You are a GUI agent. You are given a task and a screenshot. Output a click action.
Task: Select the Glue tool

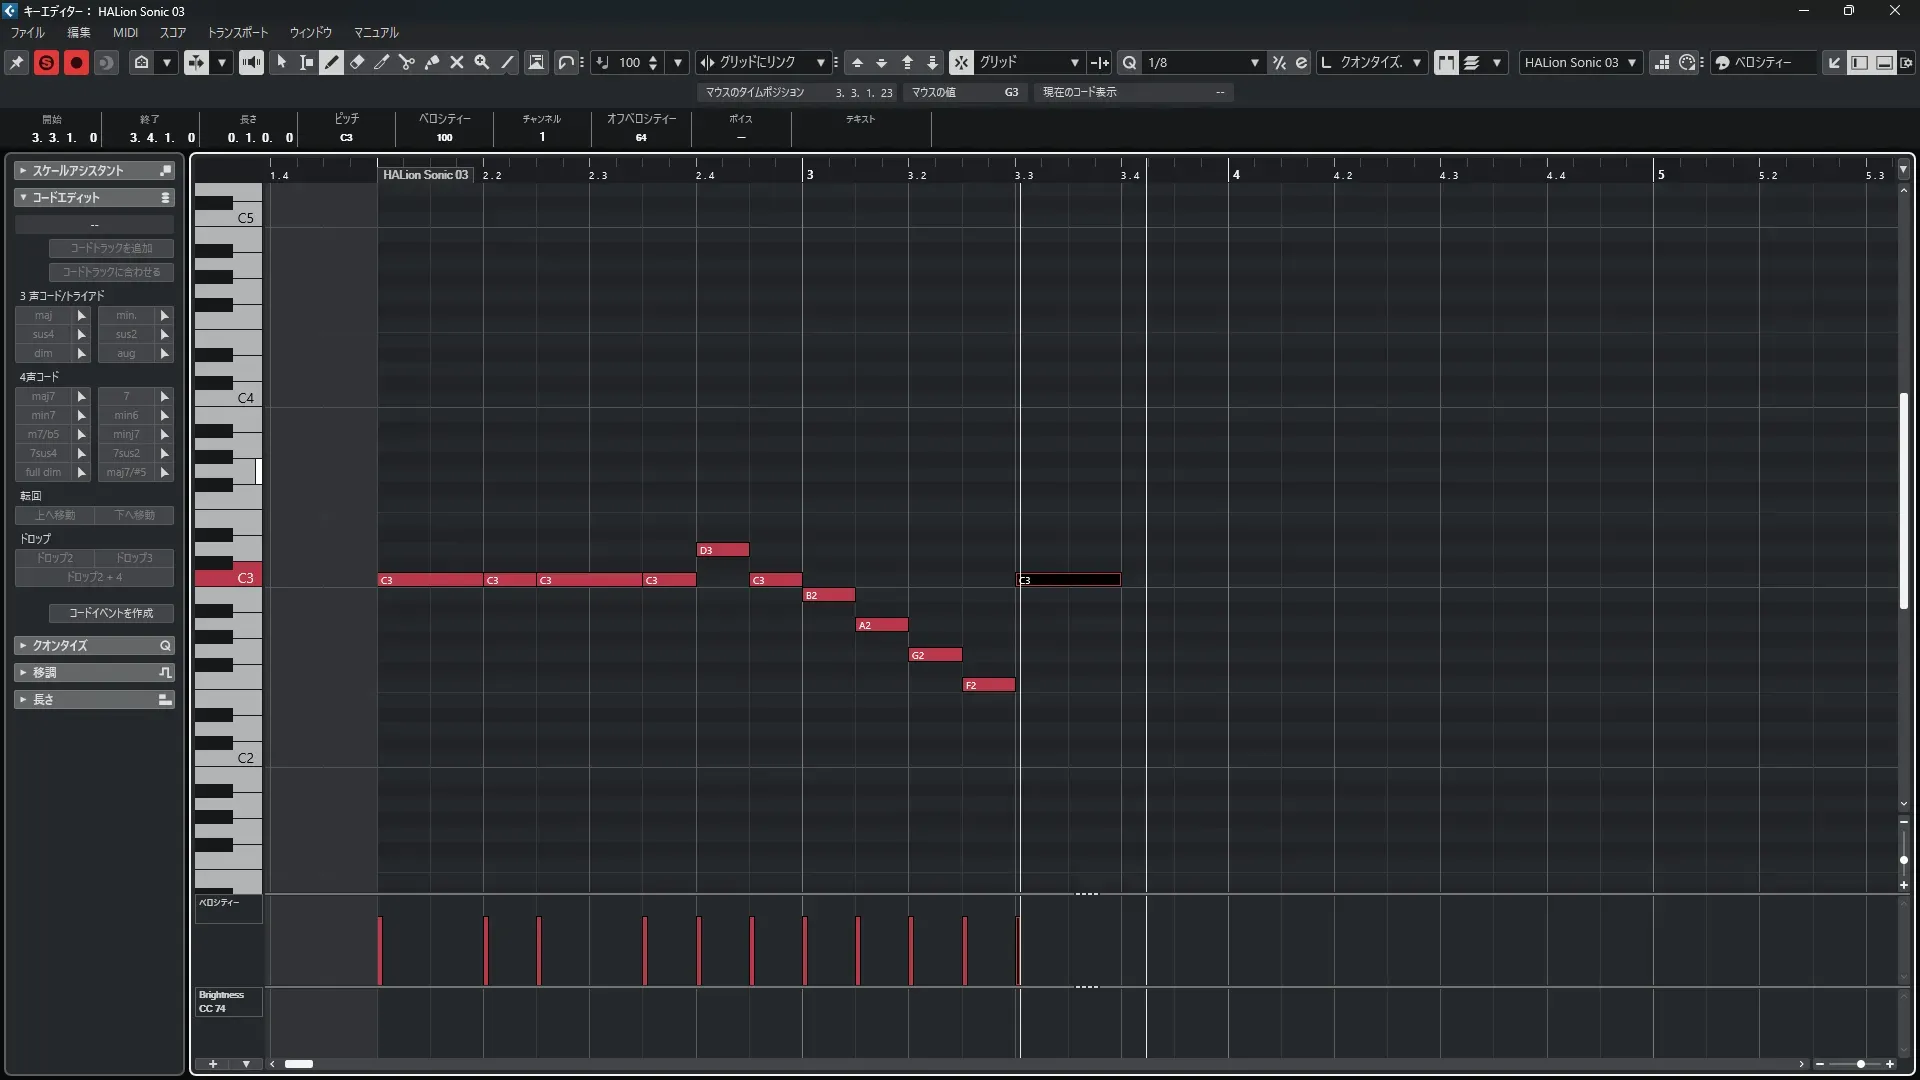click(x=432, y=62)
